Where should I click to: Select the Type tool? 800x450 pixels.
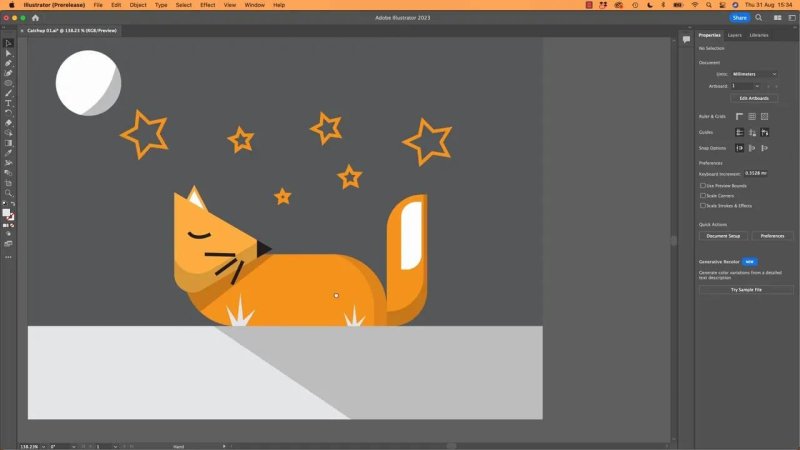pyautogui.click(x=8, y=103)
